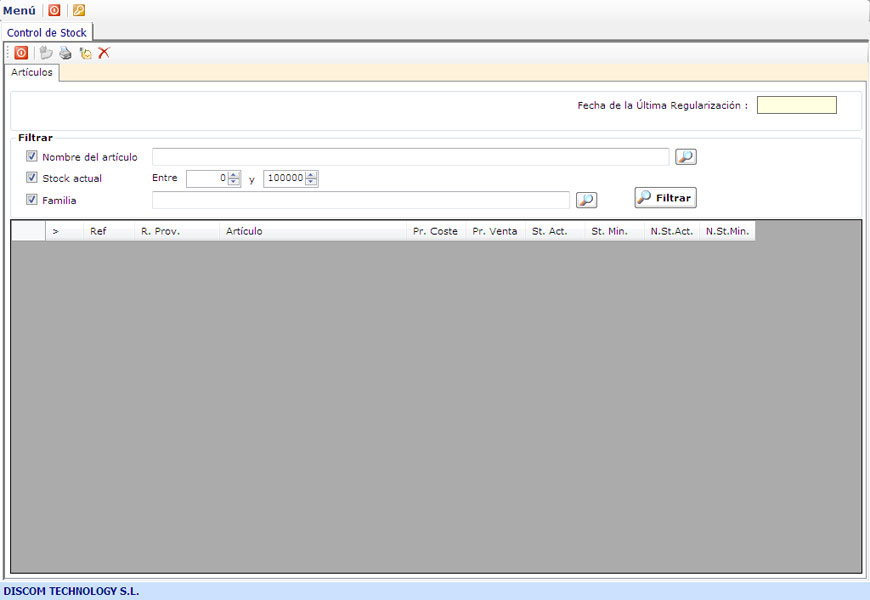Disable the Familia filter checkbox
The width and height of the screenshot is (870, 600).
(x=32, y=200)
